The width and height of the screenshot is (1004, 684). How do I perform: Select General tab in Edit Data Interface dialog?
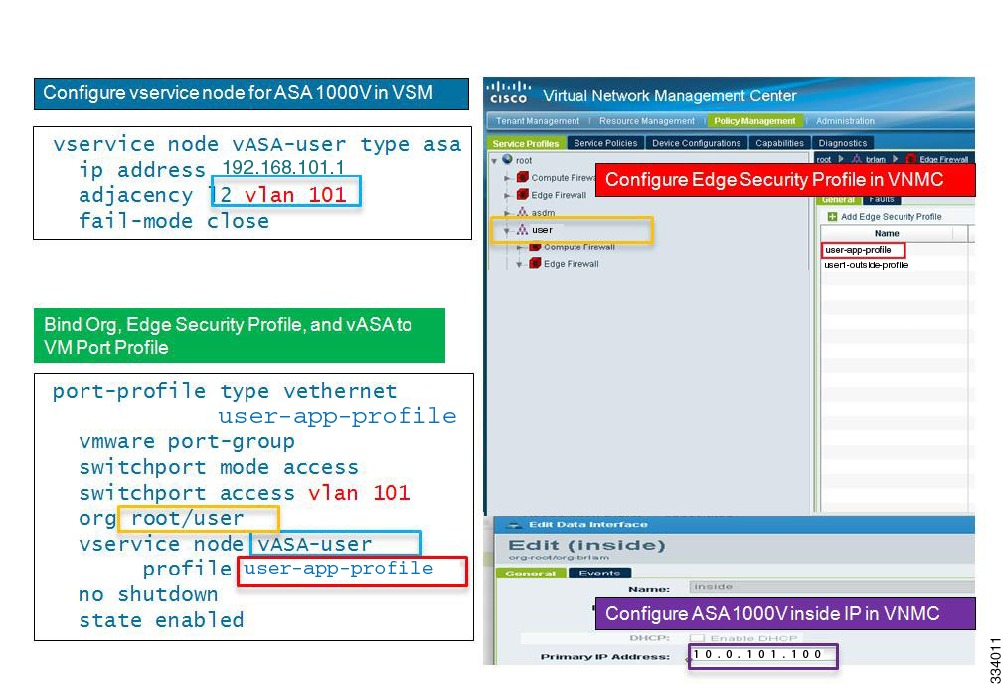click(531, 573)
